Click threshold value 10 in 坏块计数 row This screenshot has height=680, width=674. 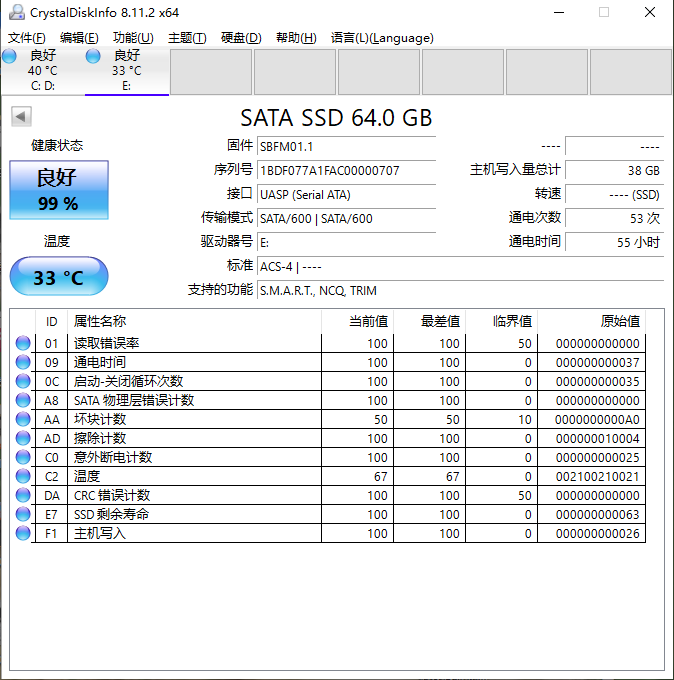(x=524, y=420)
